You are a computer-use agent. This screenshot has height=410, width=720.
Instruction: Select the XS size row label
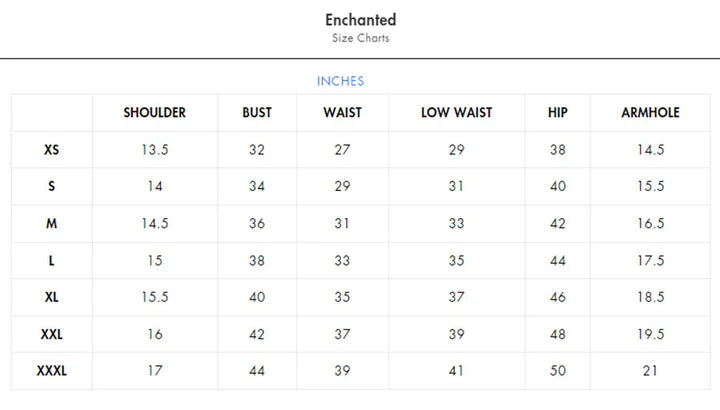tap(52, 150)
